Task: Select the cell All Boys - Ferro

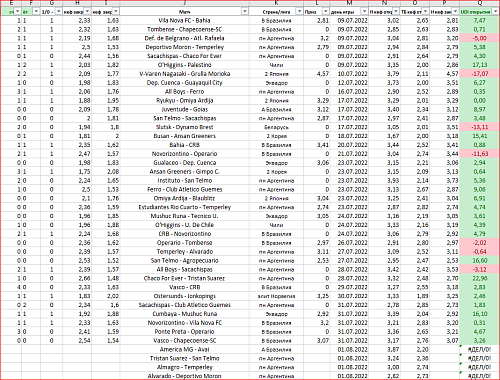Action: click(x=184, y=91)
